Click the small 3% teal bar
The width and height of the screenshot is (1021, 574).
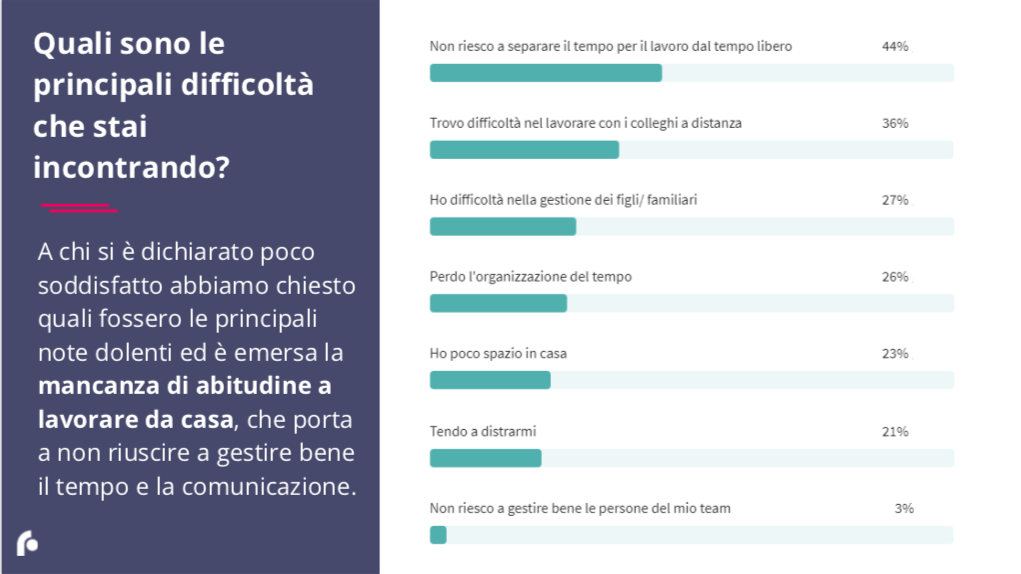(438, 535)
